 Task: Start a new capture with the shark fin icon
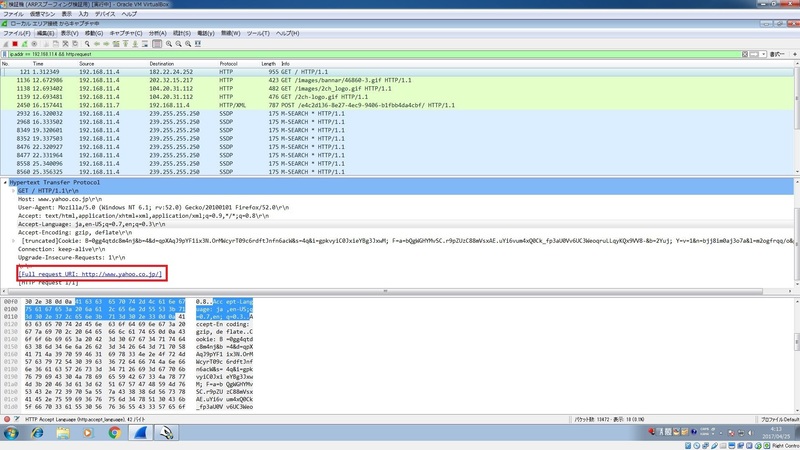(x=6, y=44)
